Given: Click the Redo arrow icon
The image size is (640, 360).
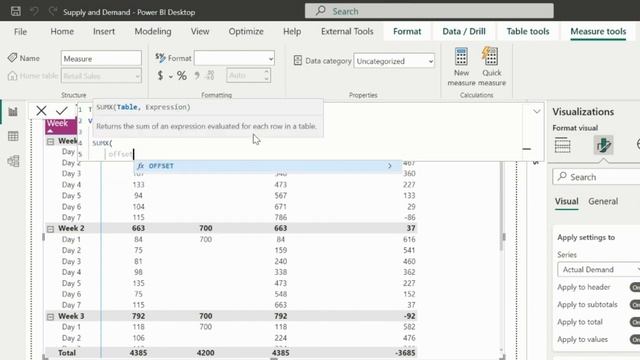Looking at the screenshot, I should pyautogui.click(x=53, y=11).
